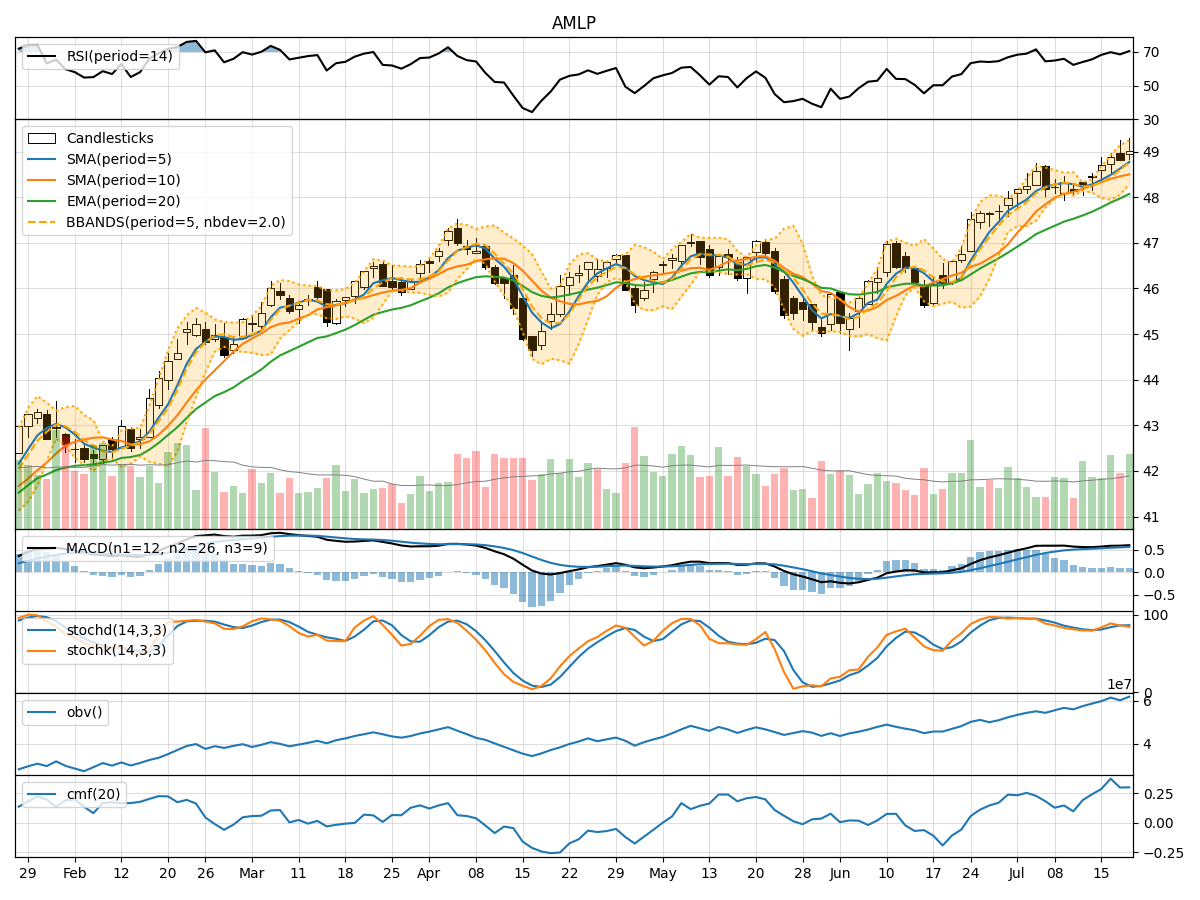
Task: Click the MACD legend line sample
Action: tap(42, 547)
